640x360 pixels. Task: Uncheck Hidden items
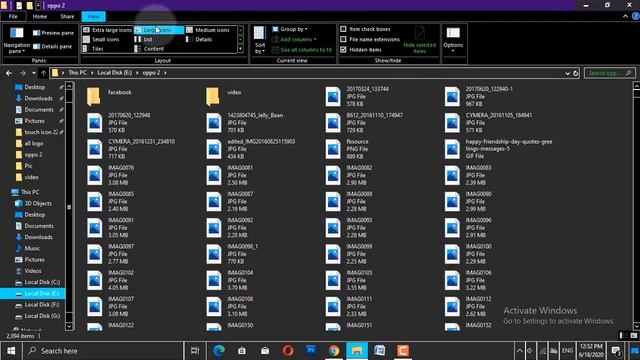coord(343,49)
